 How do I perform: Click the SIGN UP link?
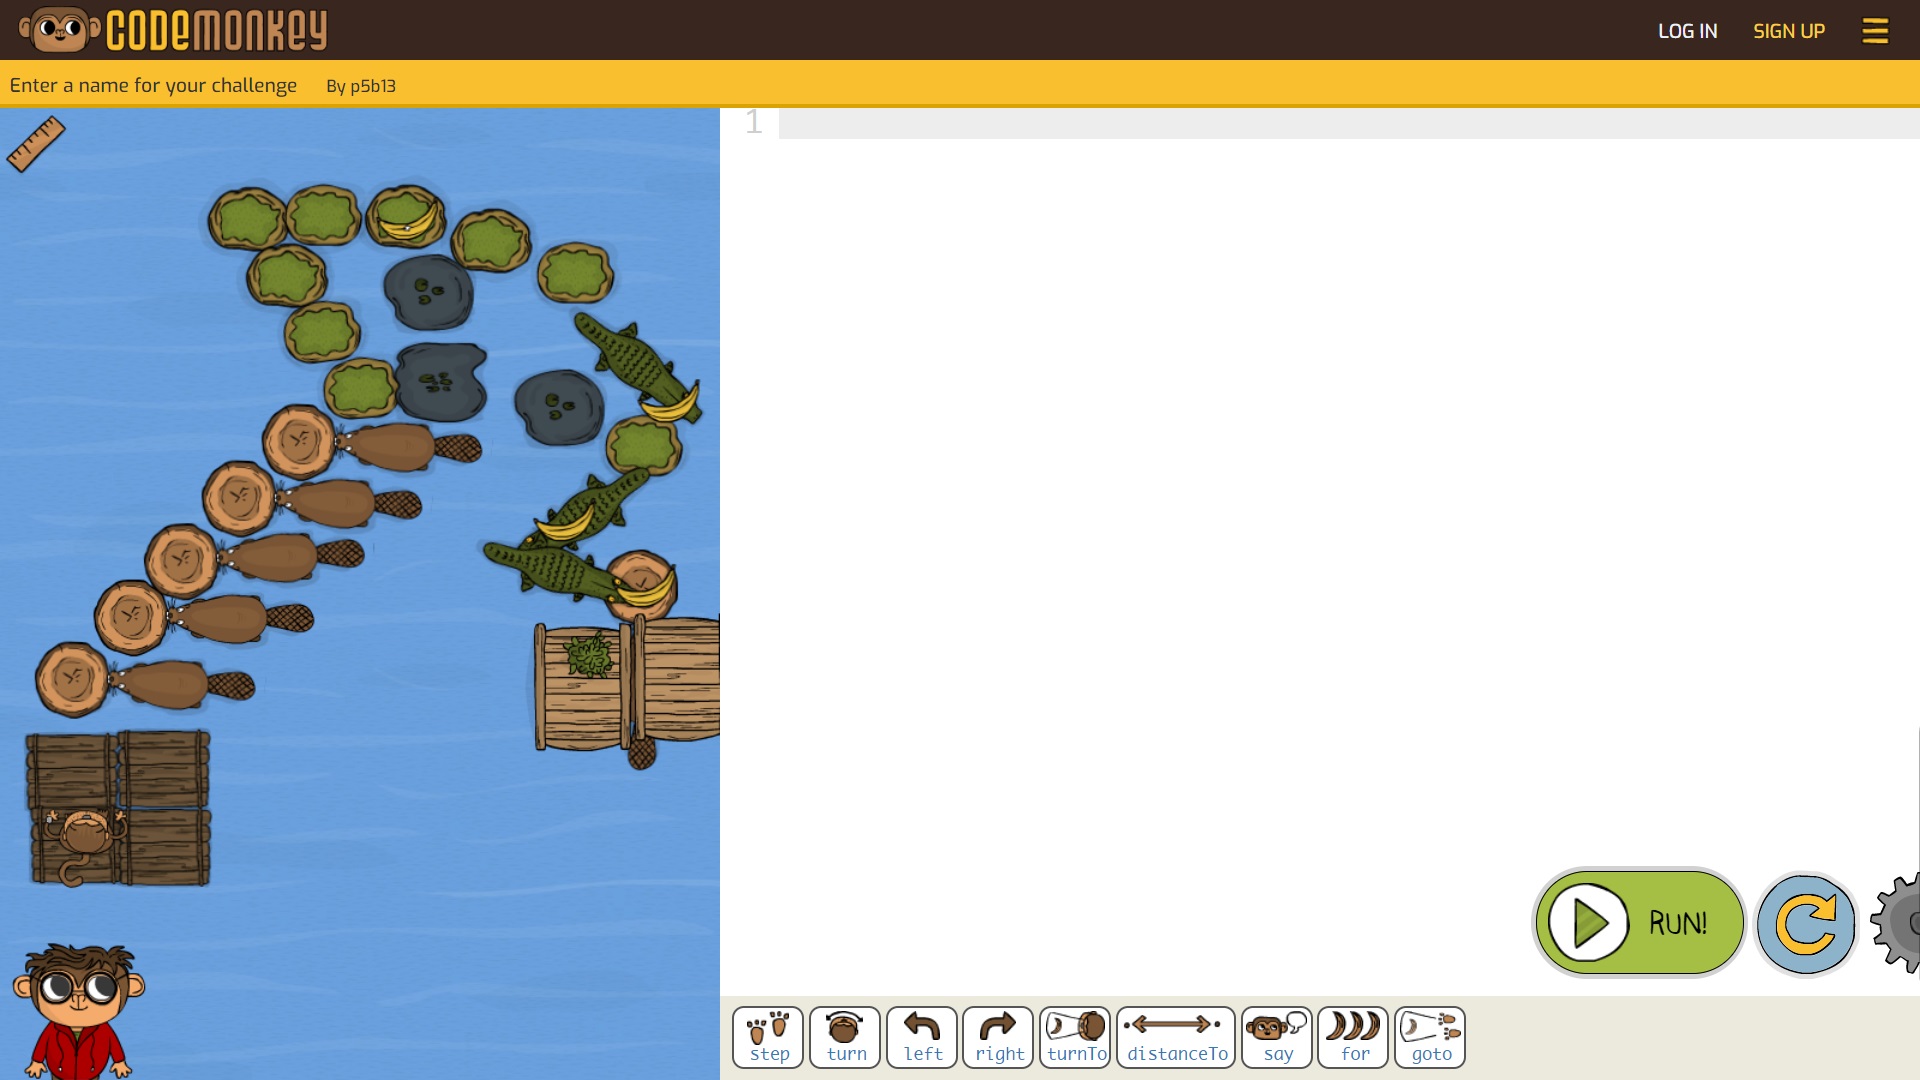click(x=1789, y=31)
